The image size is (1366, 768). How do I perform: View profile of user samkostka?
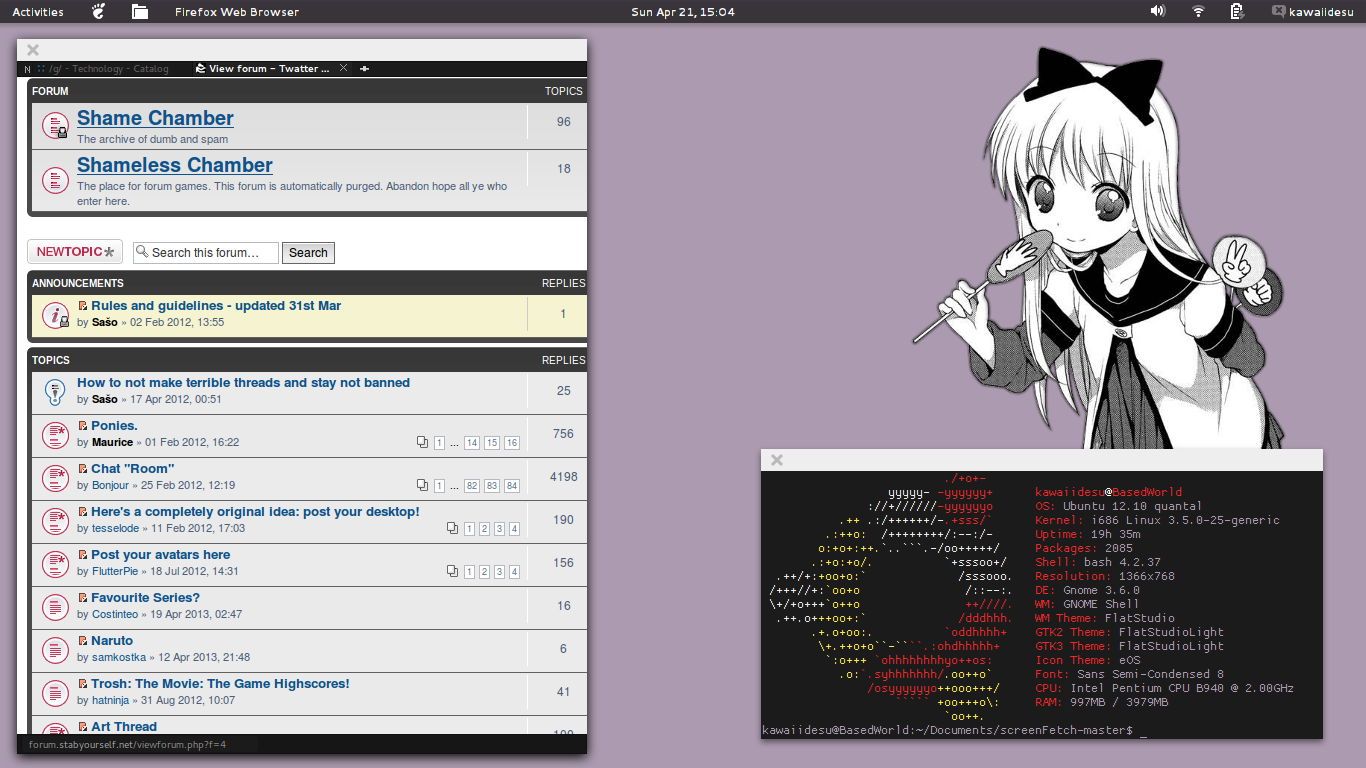119,658
